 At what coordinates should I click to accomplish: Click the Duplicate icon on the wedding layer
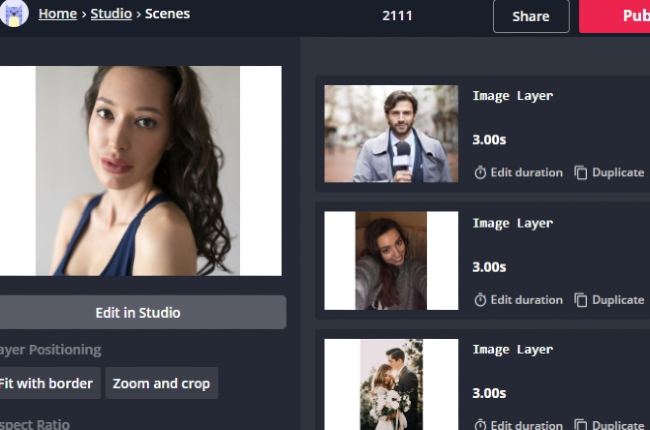pyautogui.click(x=581, y=425)
